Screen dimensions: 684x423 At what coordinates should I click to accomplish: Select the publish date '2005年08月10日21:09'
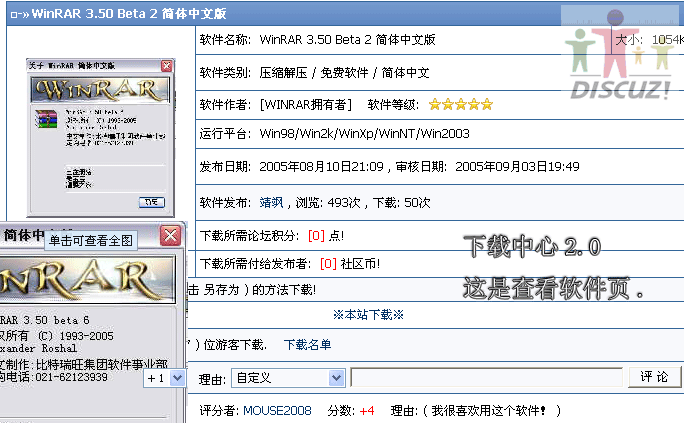pyautogui.click(x=321, y=167)
